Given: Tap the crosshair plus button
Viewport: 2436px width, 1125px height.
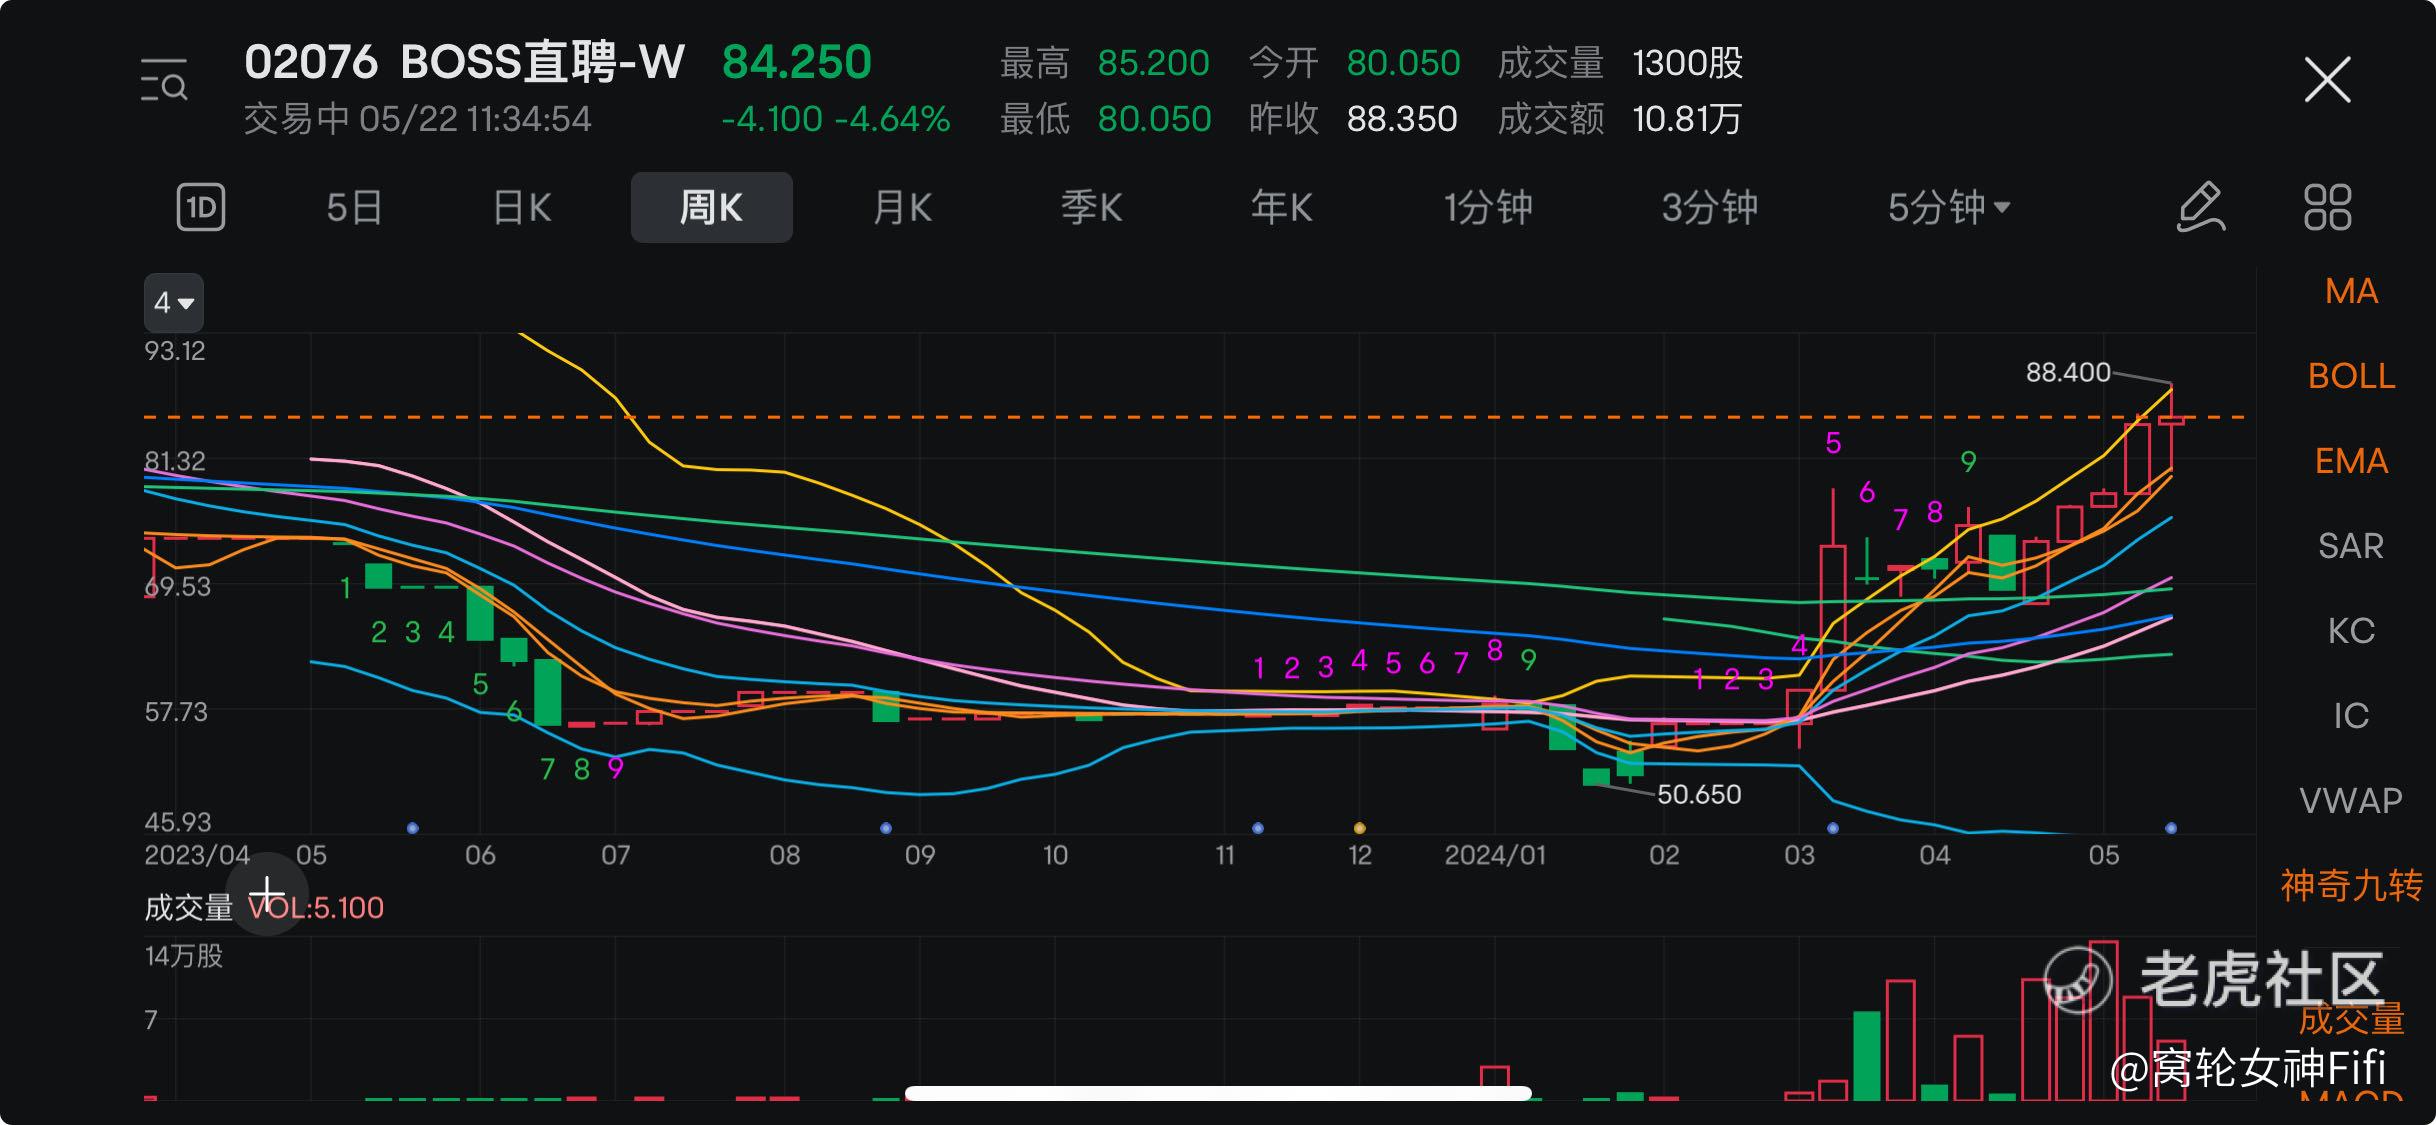Looking at the screenshot, I should [267, 893].
